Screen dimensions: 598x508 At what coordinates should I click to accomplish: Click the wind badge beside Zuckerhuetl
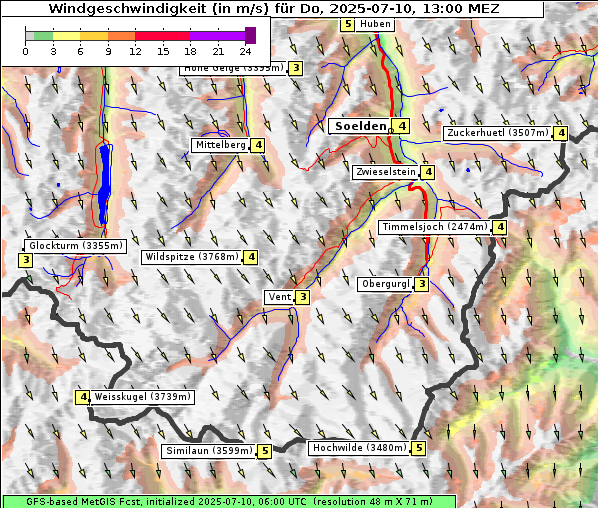[561, 133]
